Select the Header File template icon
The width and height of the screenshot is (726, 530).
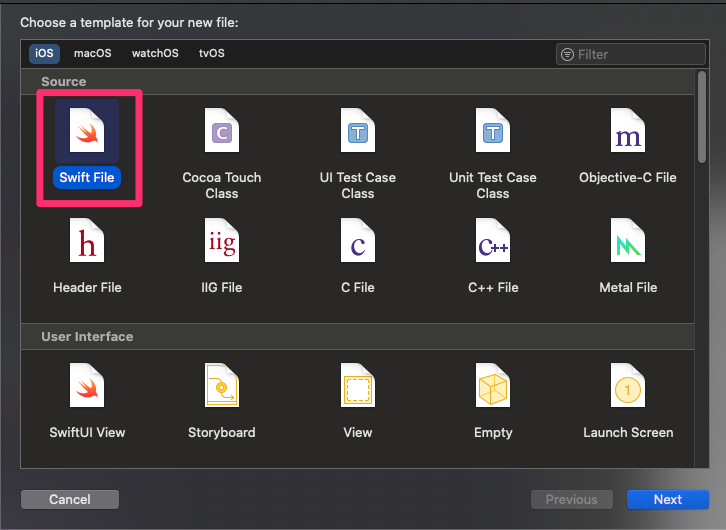87,240
